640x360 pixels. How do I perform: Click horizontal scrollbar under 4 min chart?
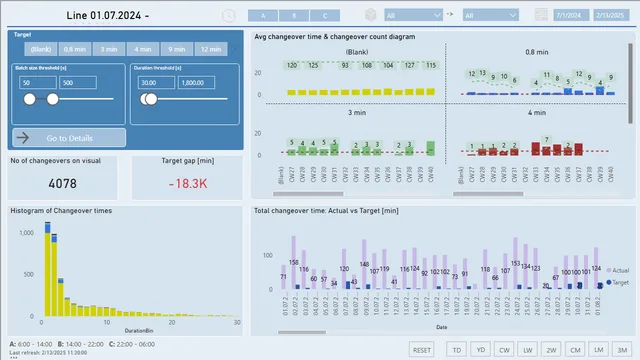click(488, 194)
